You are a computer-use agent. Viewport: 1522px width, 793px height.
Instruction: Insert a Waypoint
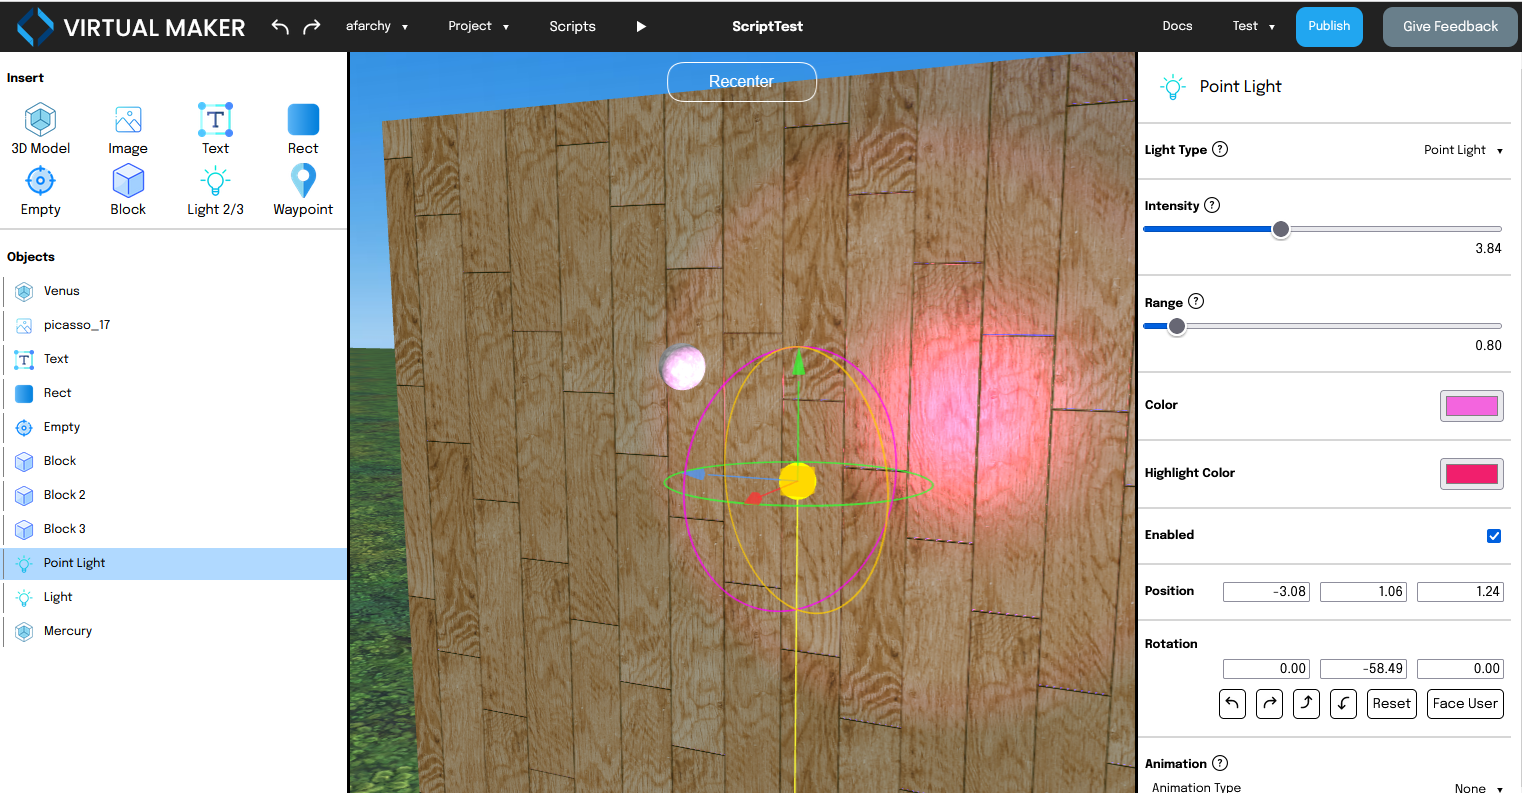point(303,189)
